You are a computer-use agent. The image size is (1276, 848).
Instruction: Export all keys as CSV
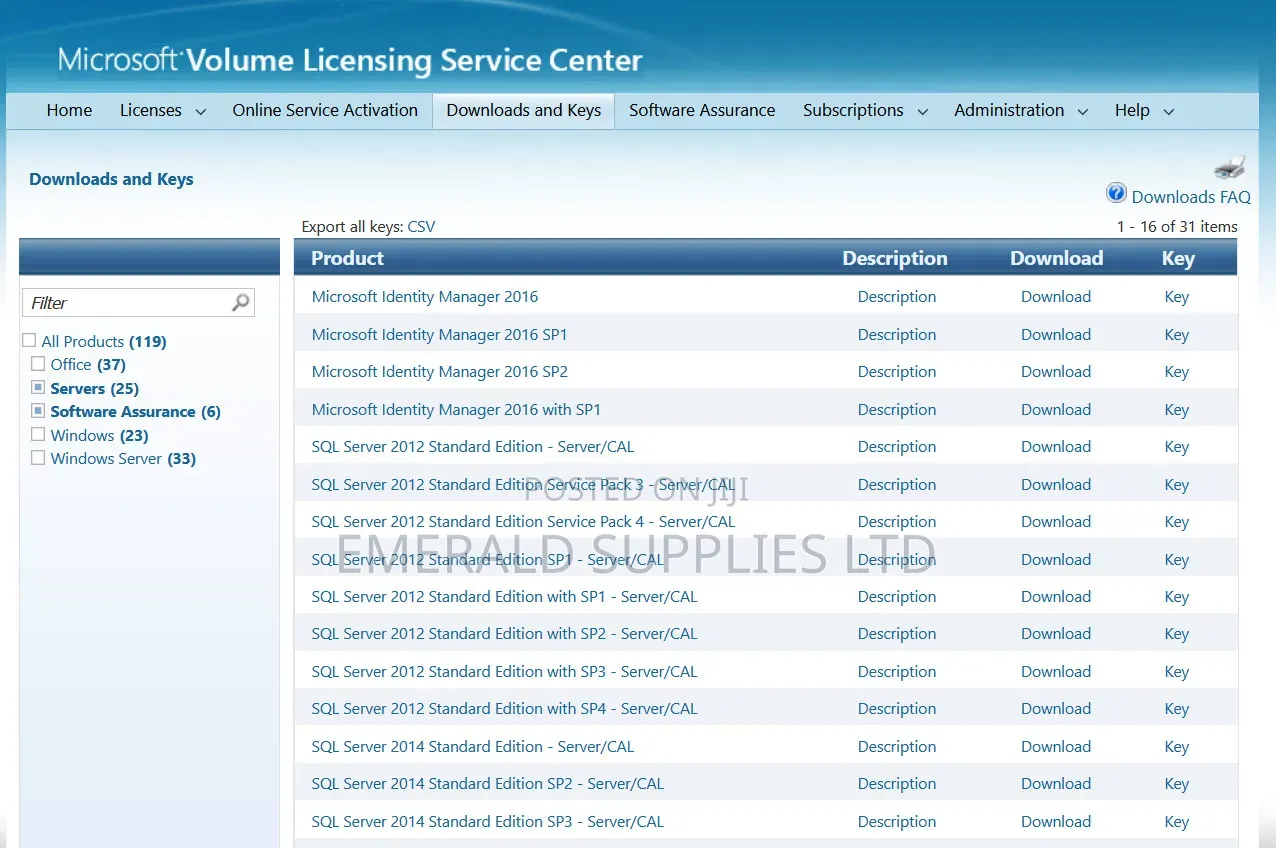click(421, 227)
